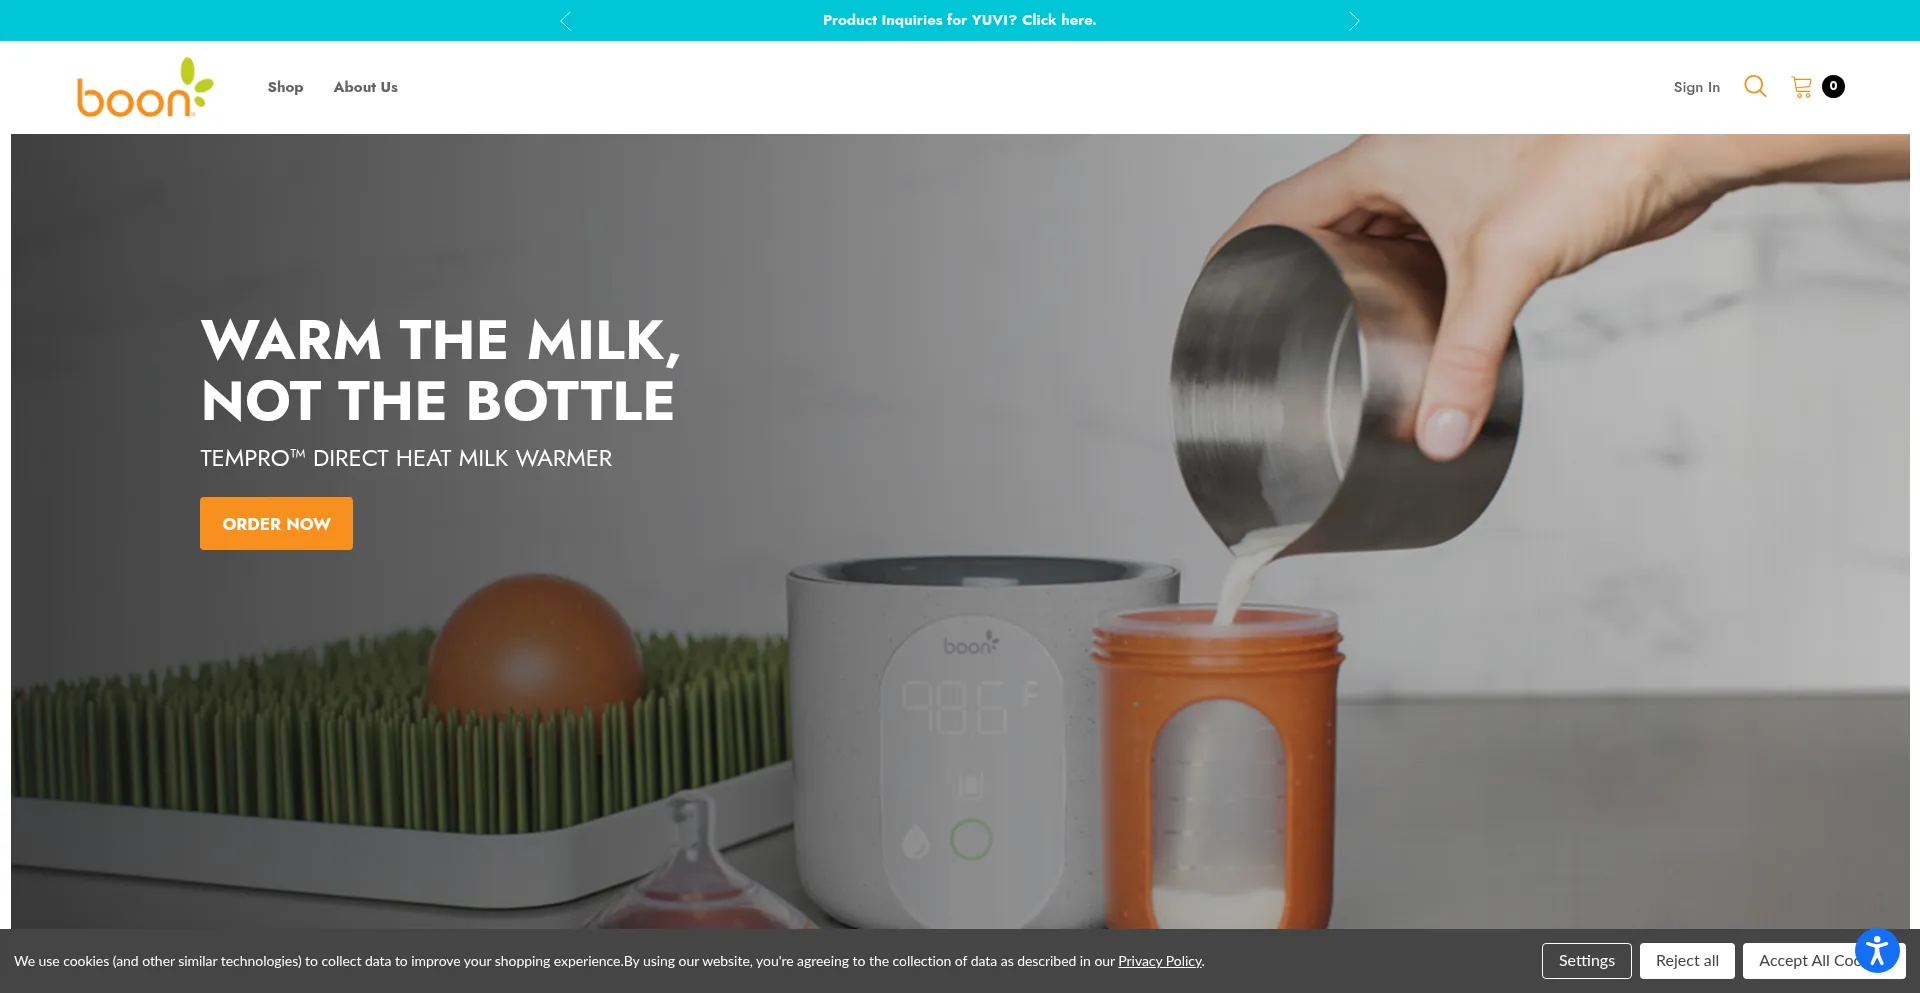Click the cart item count badge

point(1833,87)
